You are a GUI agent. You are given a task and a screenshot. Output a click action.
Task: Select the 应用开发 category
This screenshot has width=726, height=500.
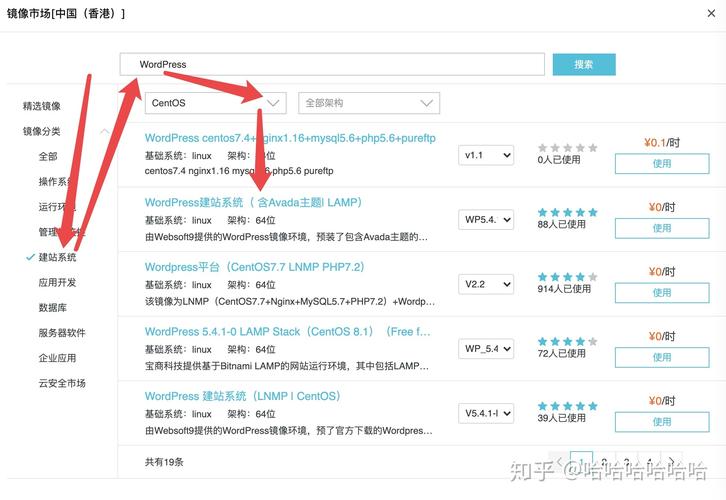(57, 282)
